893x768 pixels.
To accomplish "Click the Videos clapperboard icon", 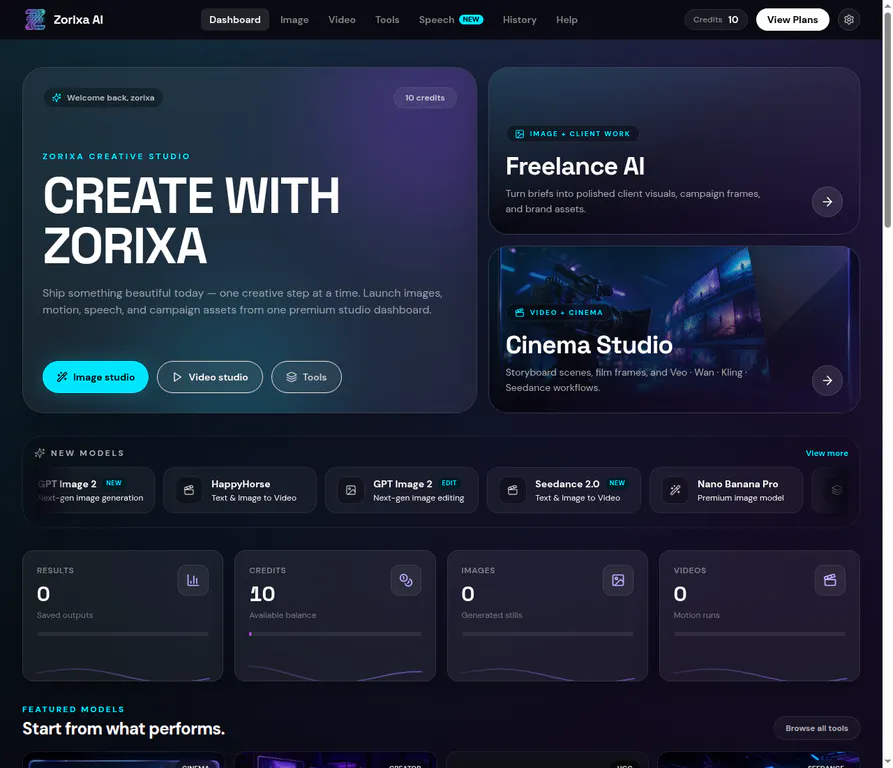I will (830, 580).
